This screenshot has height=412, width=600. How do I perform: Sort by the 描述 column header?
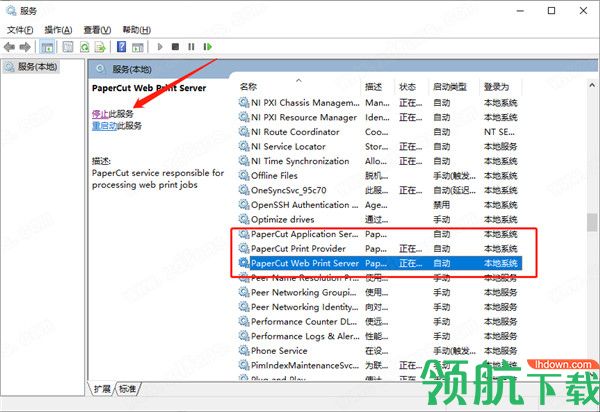click(373, 87)
